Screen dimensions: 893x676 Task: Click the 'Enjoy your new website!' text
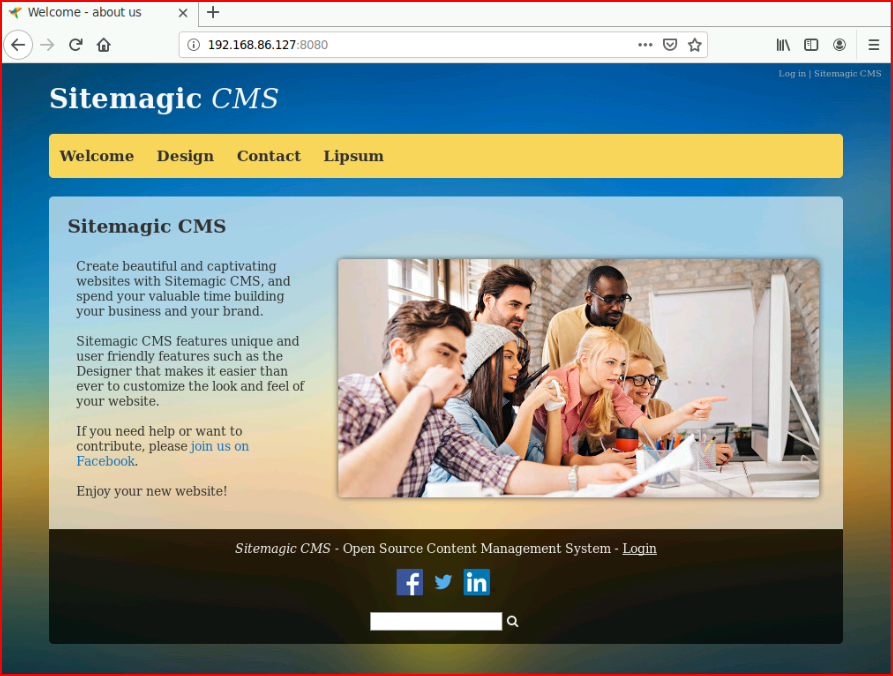(151, 491)
